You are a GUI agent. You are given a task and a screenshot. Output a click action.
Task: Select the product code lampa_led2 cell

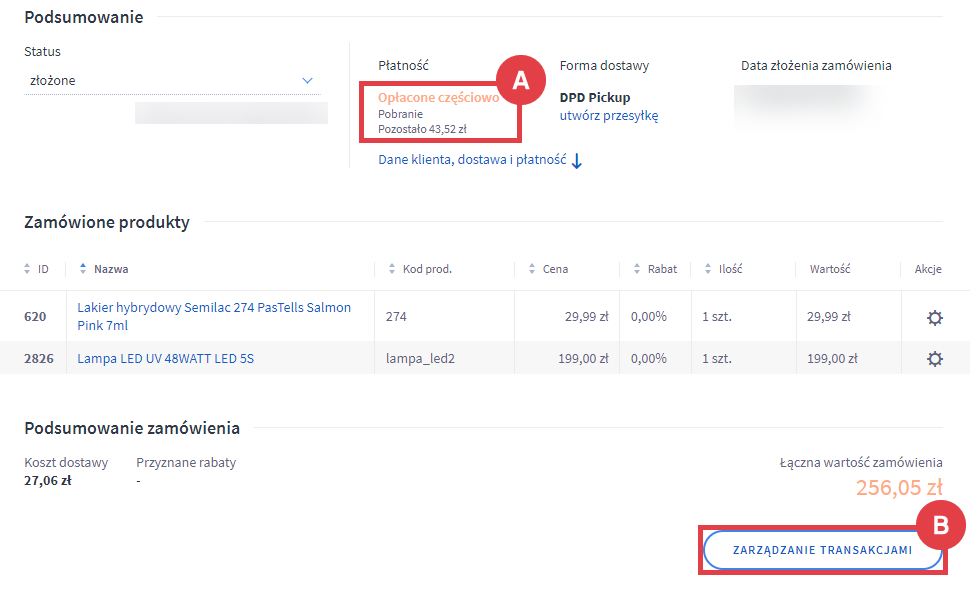coord(420,358)
